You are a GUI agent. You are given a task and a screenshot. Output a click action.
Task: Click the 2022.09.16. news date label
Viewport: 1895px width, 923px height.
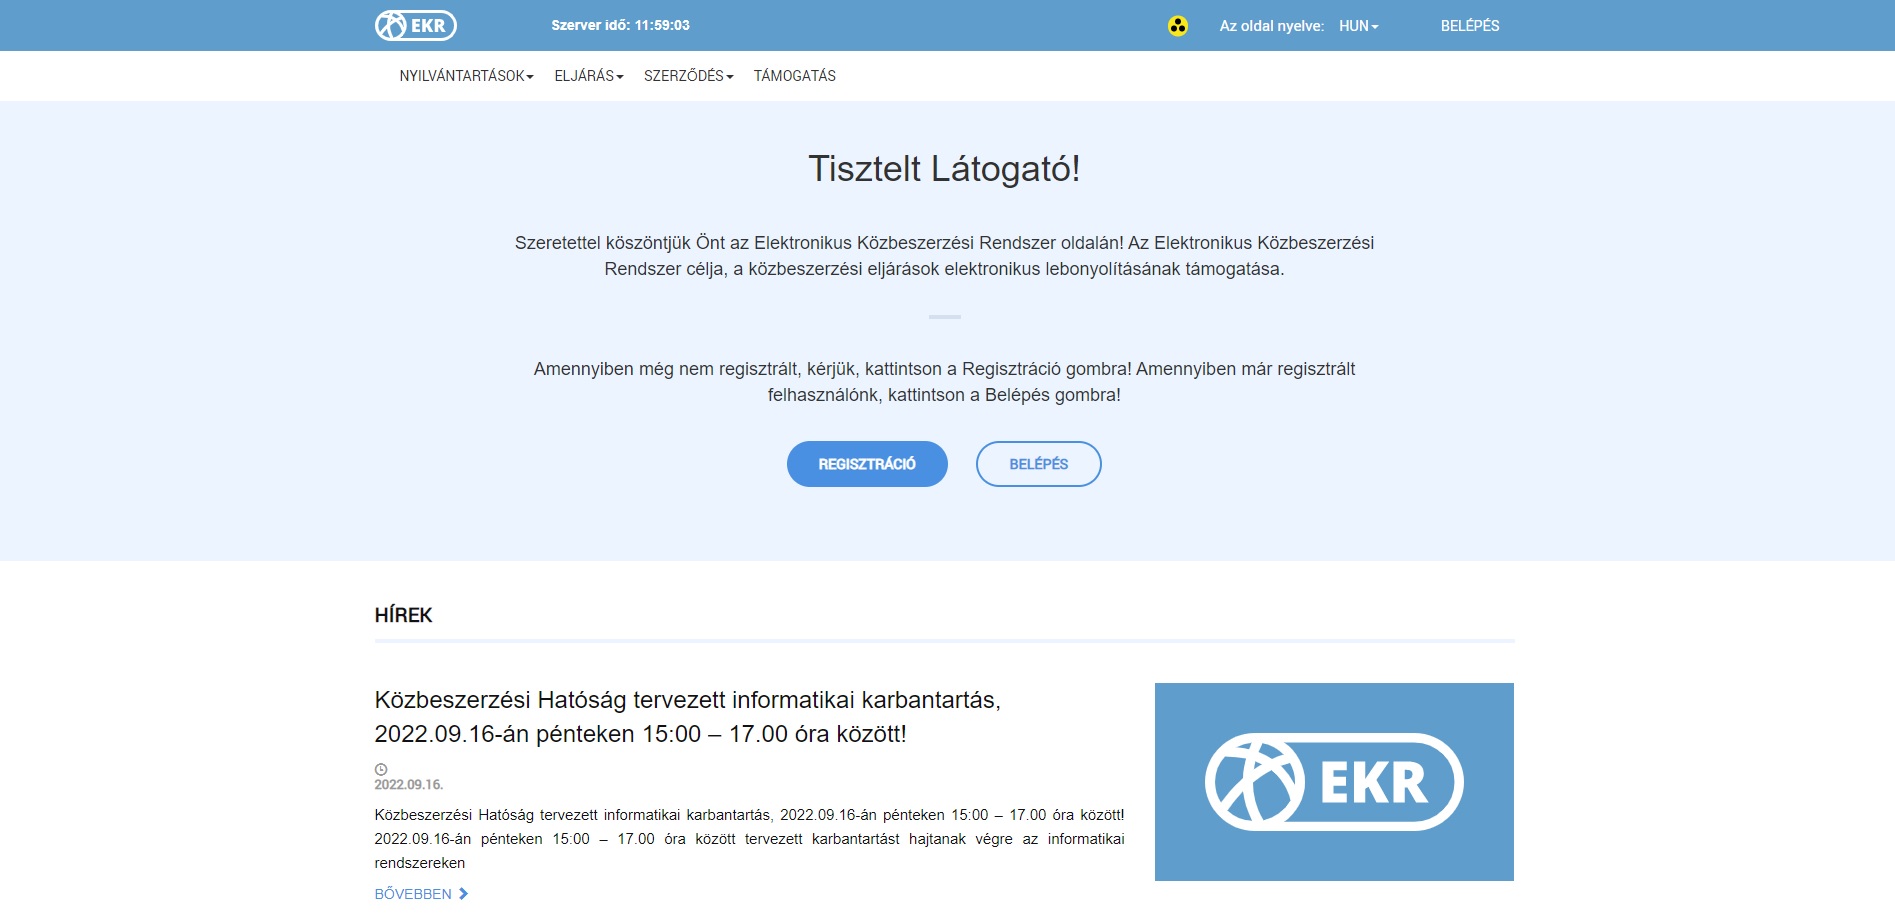pos(409,785)
